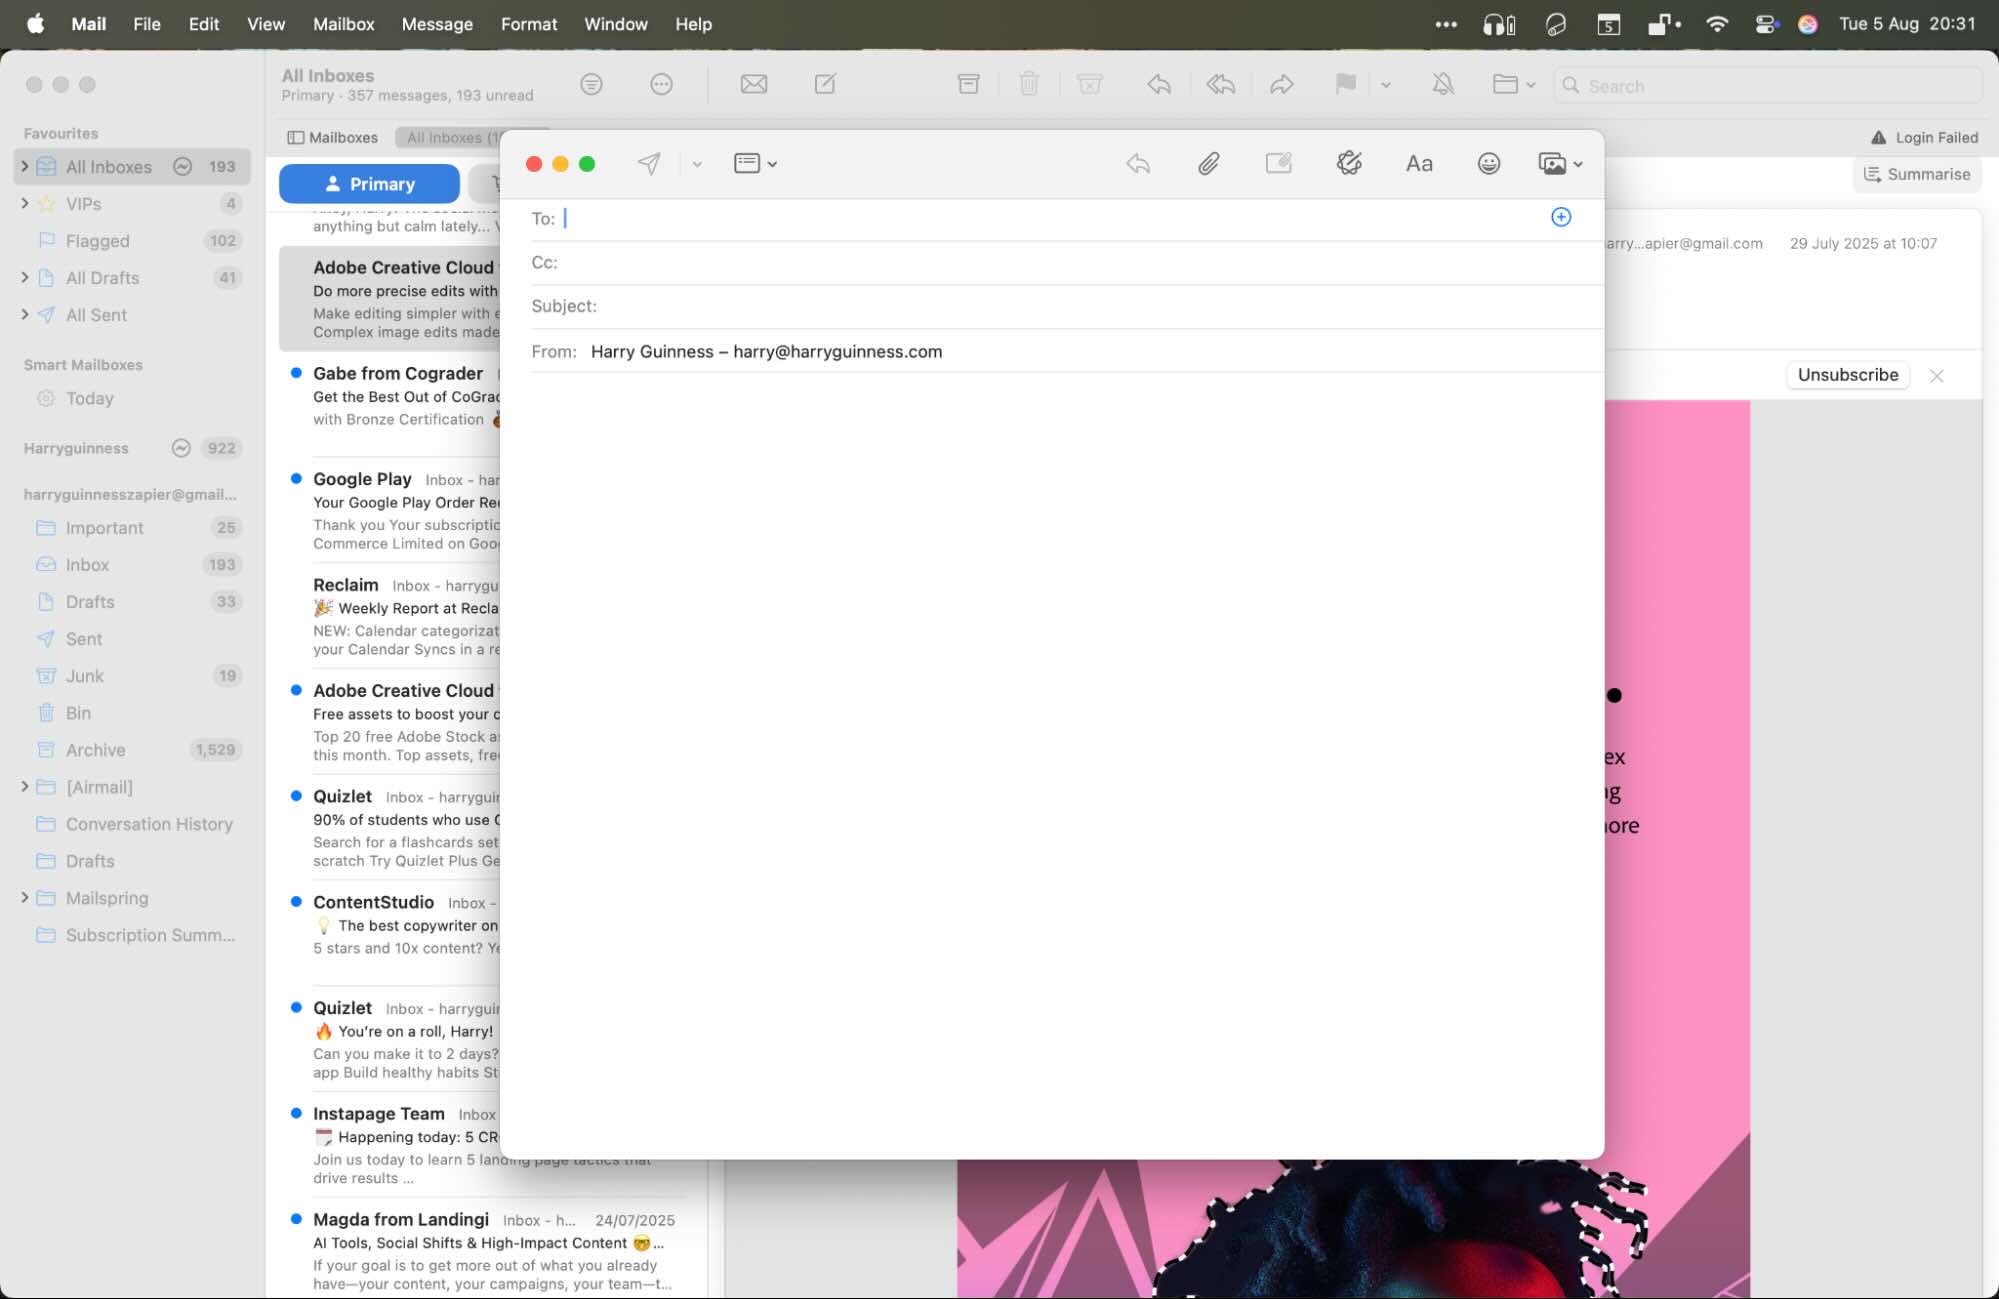Open the flag color dropdown chevron

(x=1386, y=84)
